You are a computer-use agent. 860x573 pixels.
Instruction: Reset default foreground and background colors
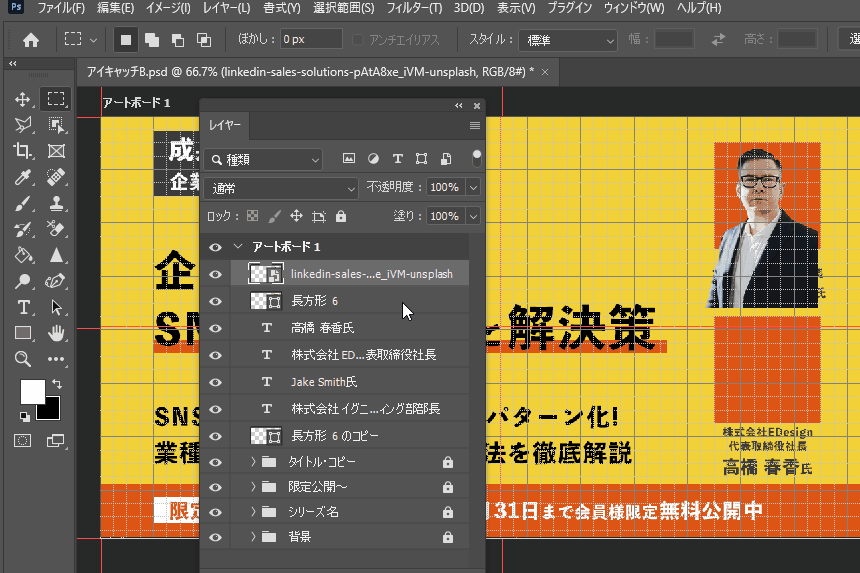coord(25,417)
